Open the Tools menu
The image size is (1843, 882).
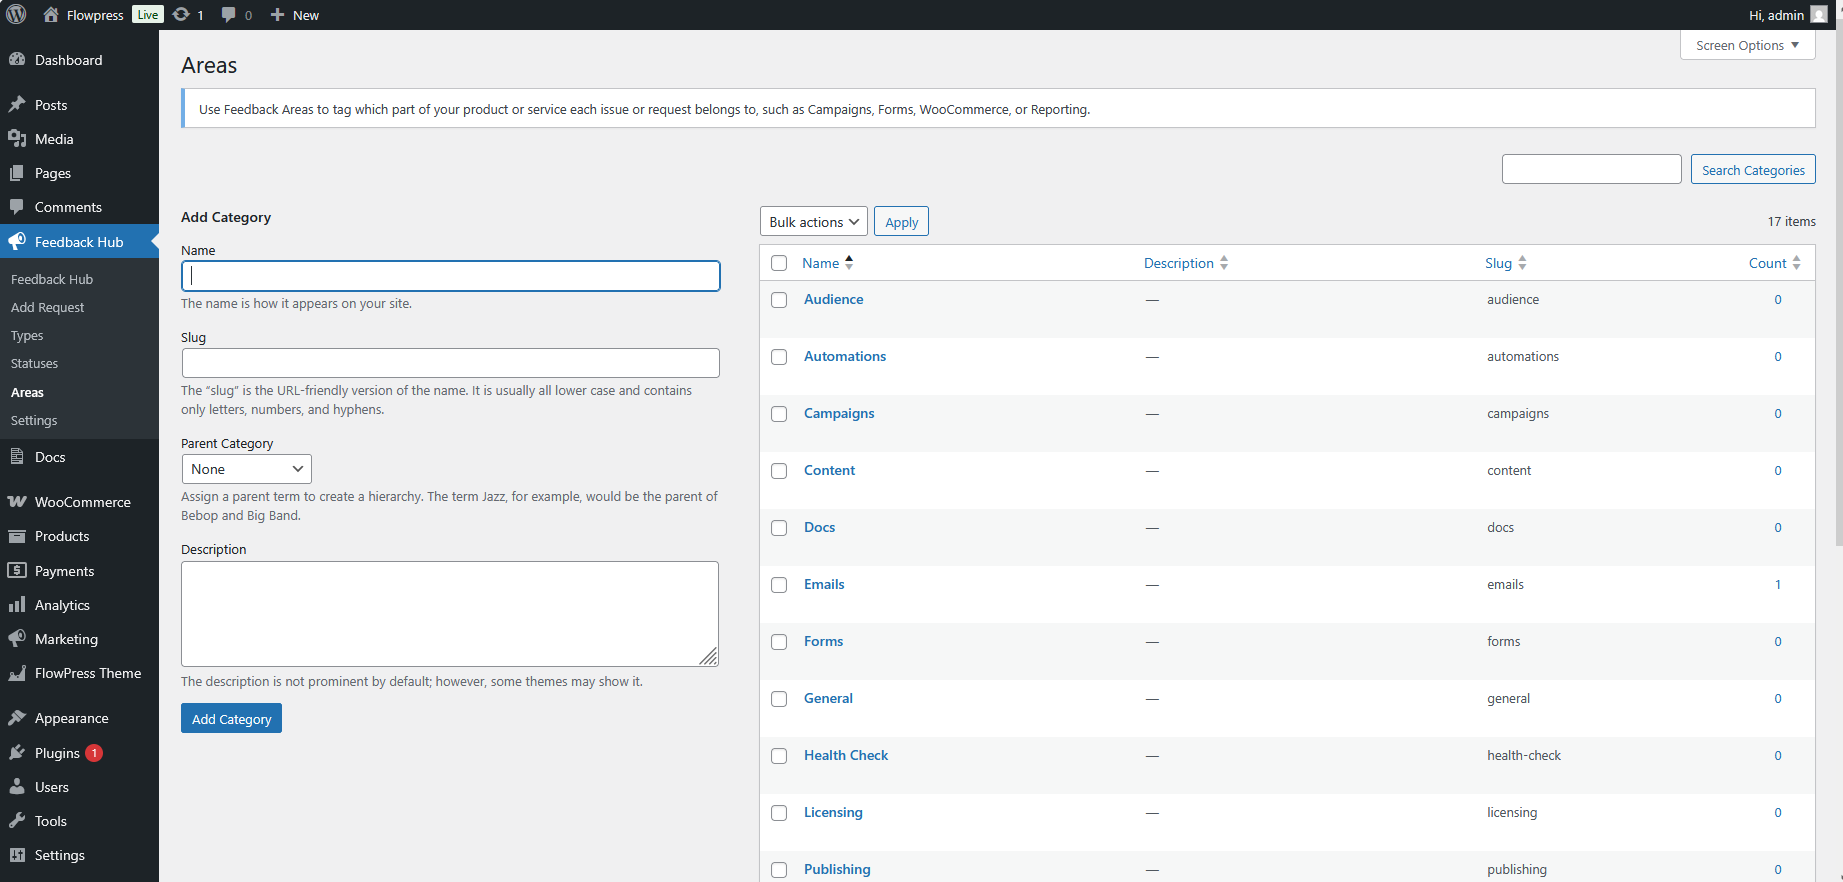tap(79, 821)
